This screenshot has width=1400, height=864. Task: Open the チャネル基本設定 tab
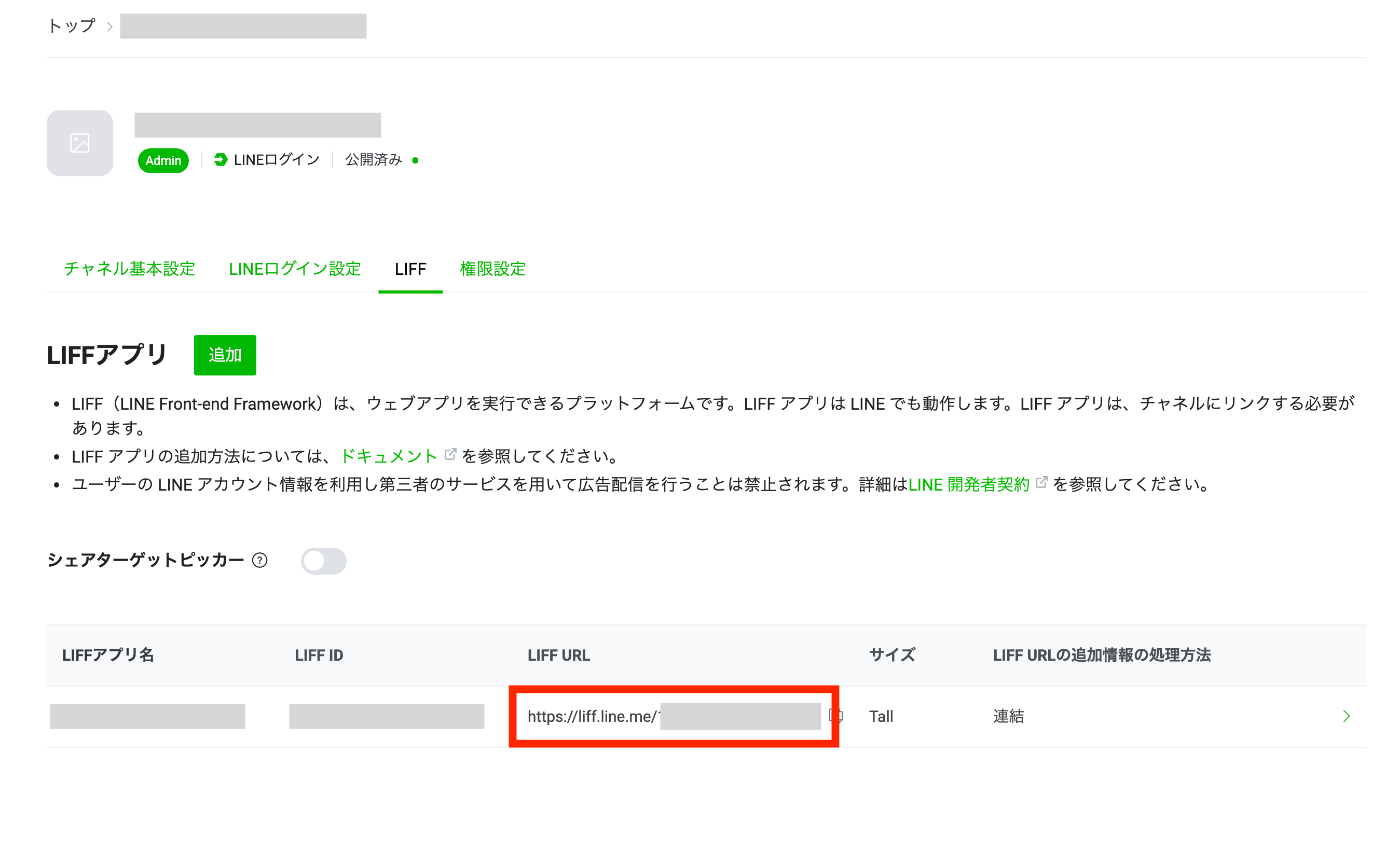tap(130, 268)
